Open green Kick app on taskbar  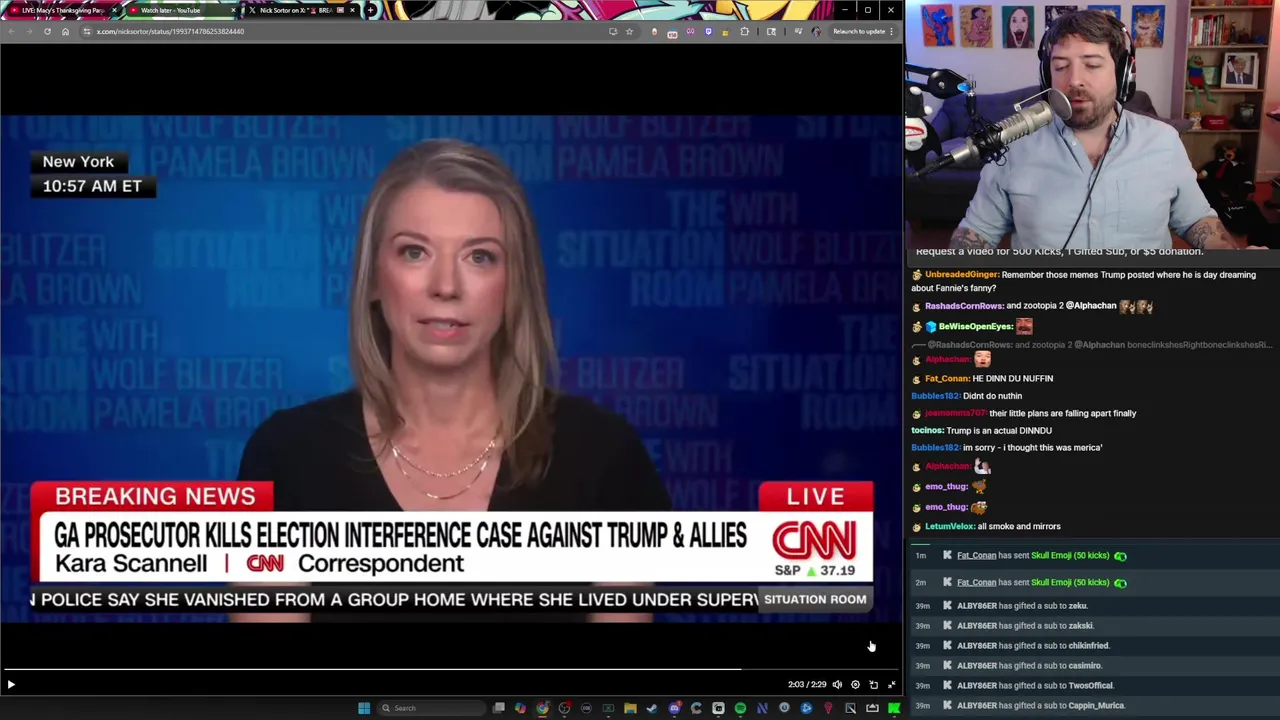click(x=893, y=708)
